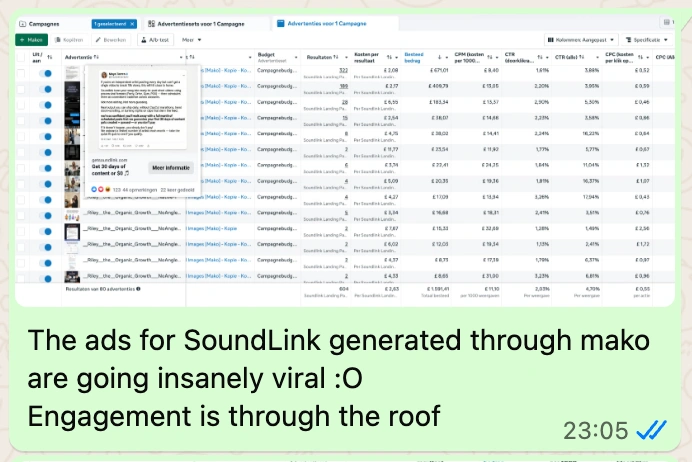Image resolution: width=692 pixels, height=462 pixels.
Task: Open the 'Images [Mako] - Kopie' link in £ 15,33 row
Action: 212,229
